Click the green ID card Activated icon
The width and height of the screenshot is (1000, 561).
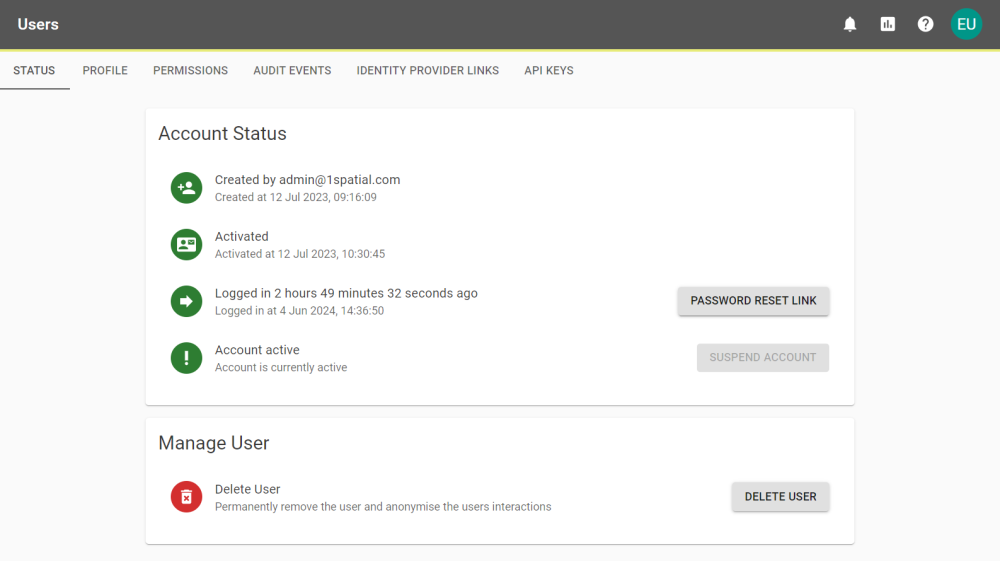click(186, 245)
